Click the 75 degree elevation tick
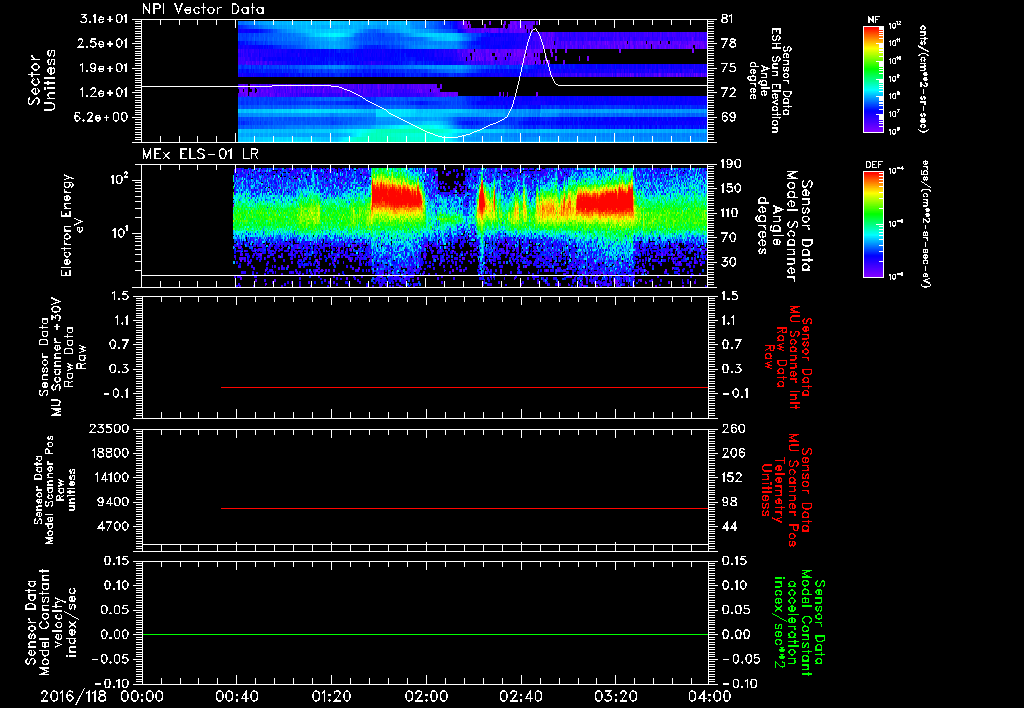Viewport: 1024px width, 708px height. (728, 68)
